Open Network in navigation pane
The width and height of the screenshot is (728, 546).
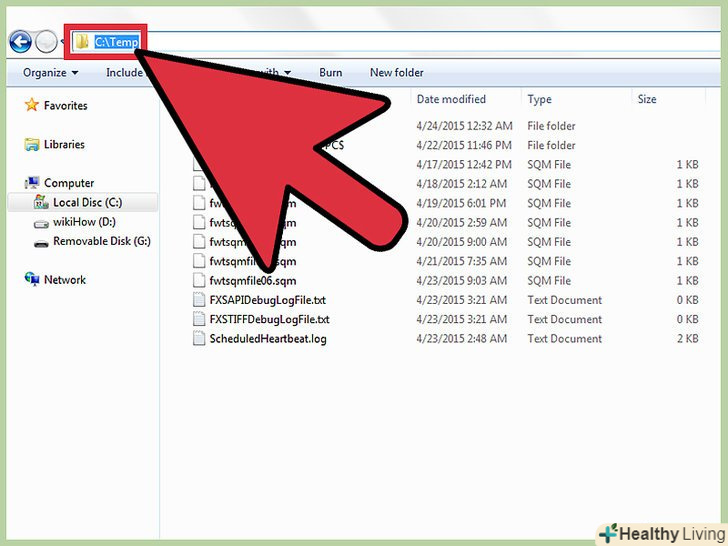pyautogui.click(x=65, y=280)
